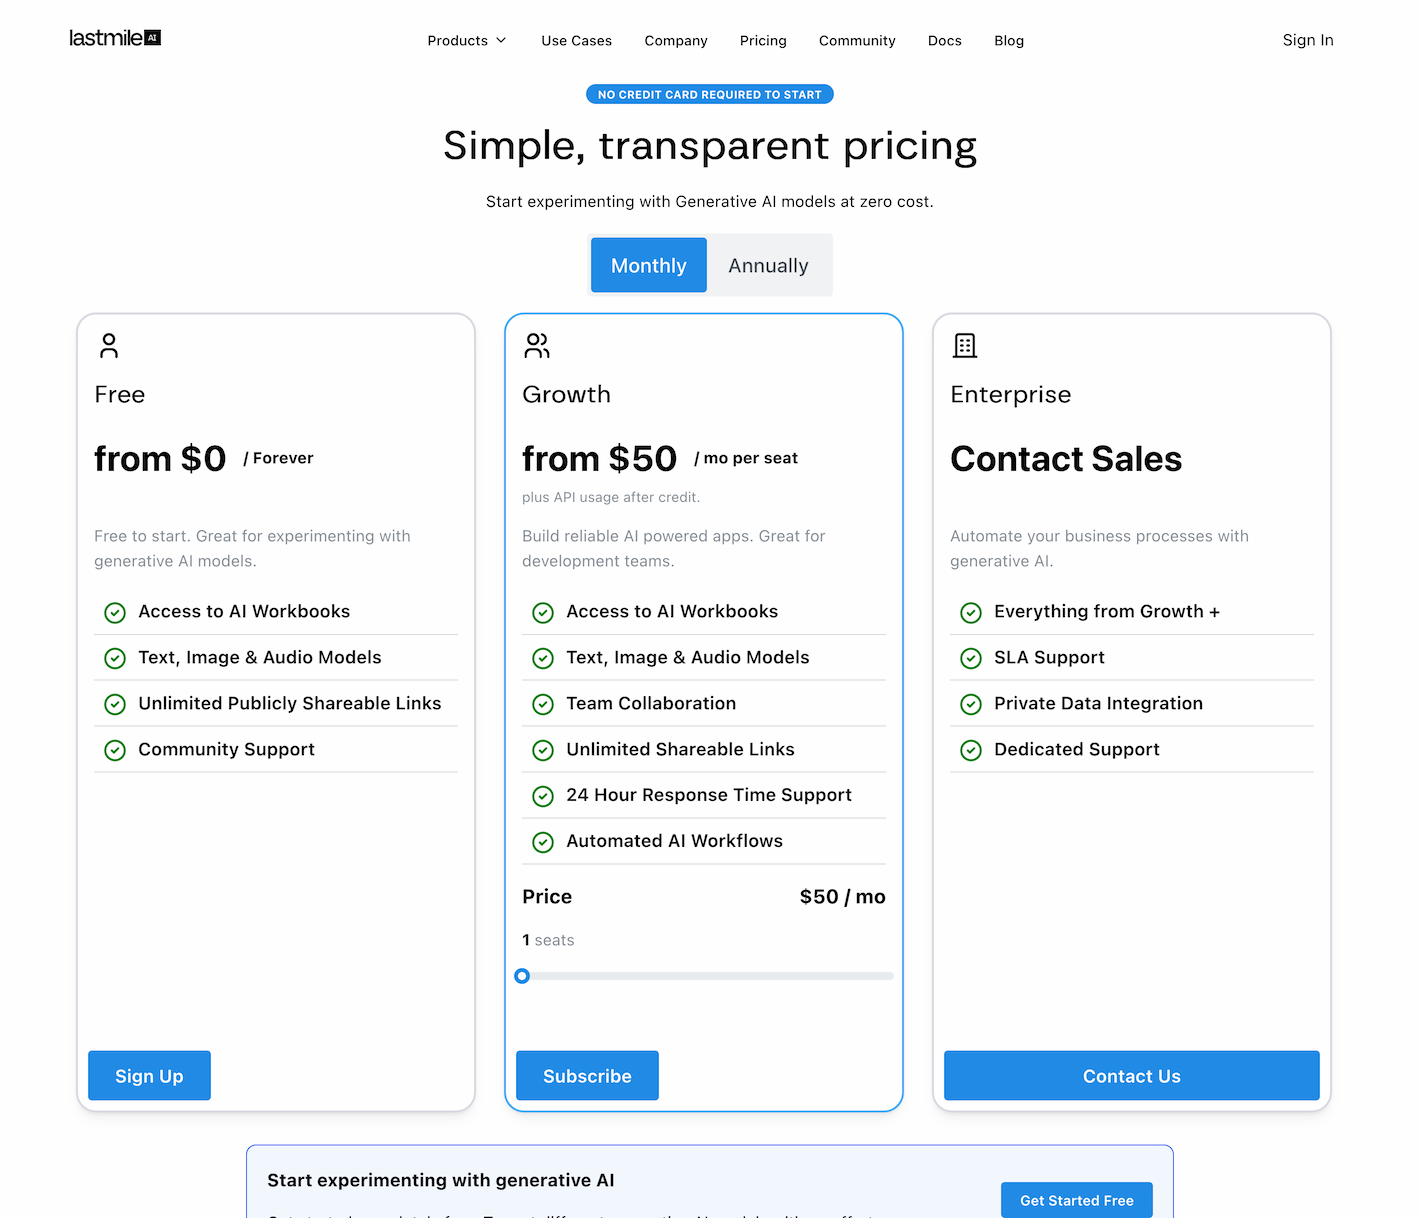Click the No Credit Card Required badge
The width and height of the screenshot is (1420, 1218).
tap(710, 94)
